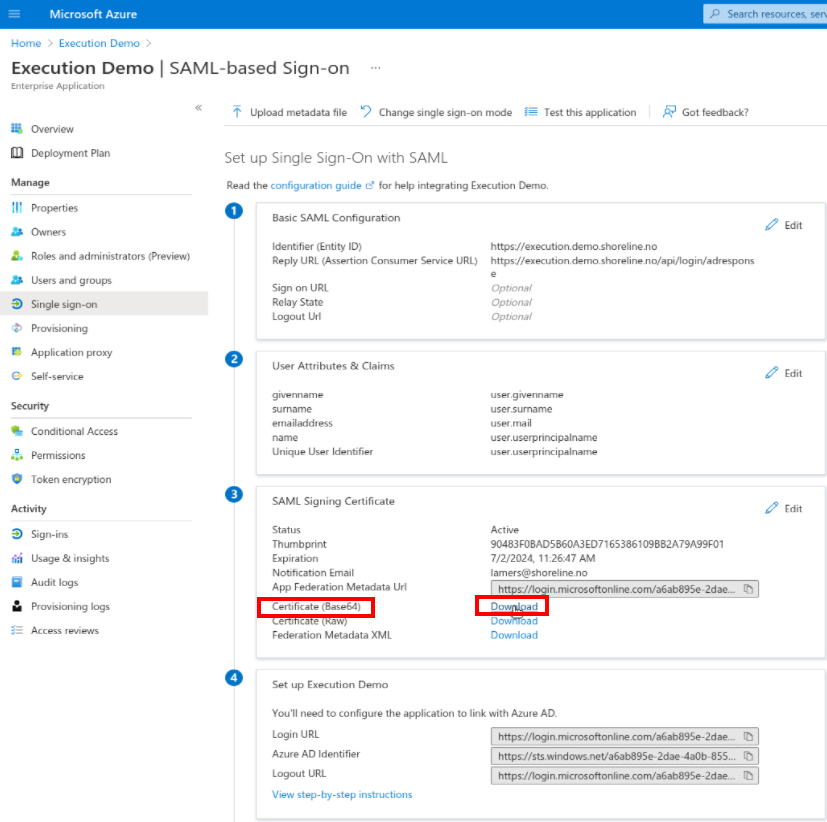Download Certificate (Base64)
827x822 pixels.
(514, 606)
